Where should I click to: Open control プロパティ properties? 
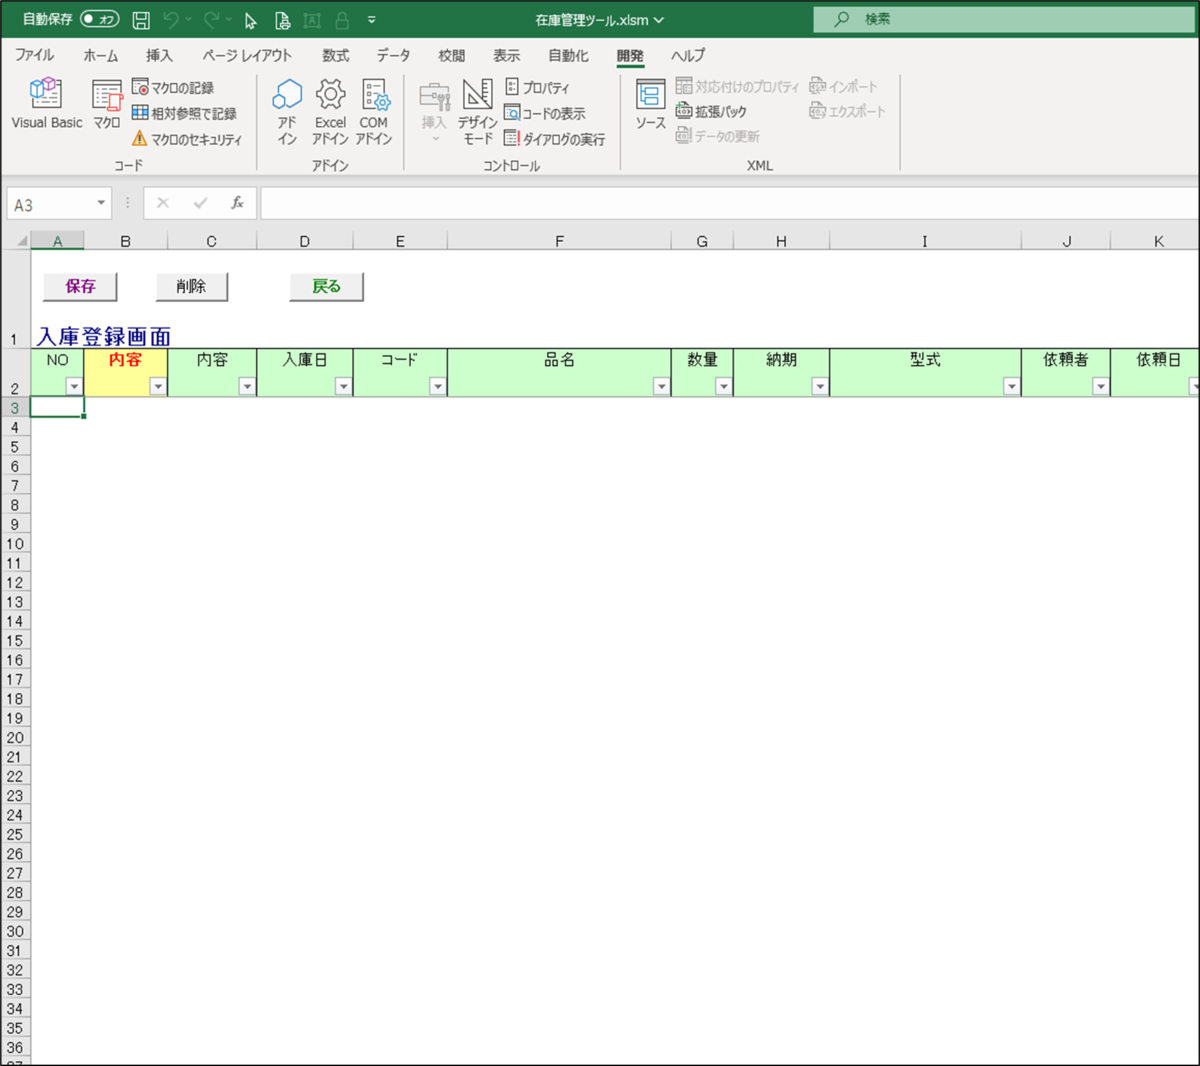(x=537, y=88)
